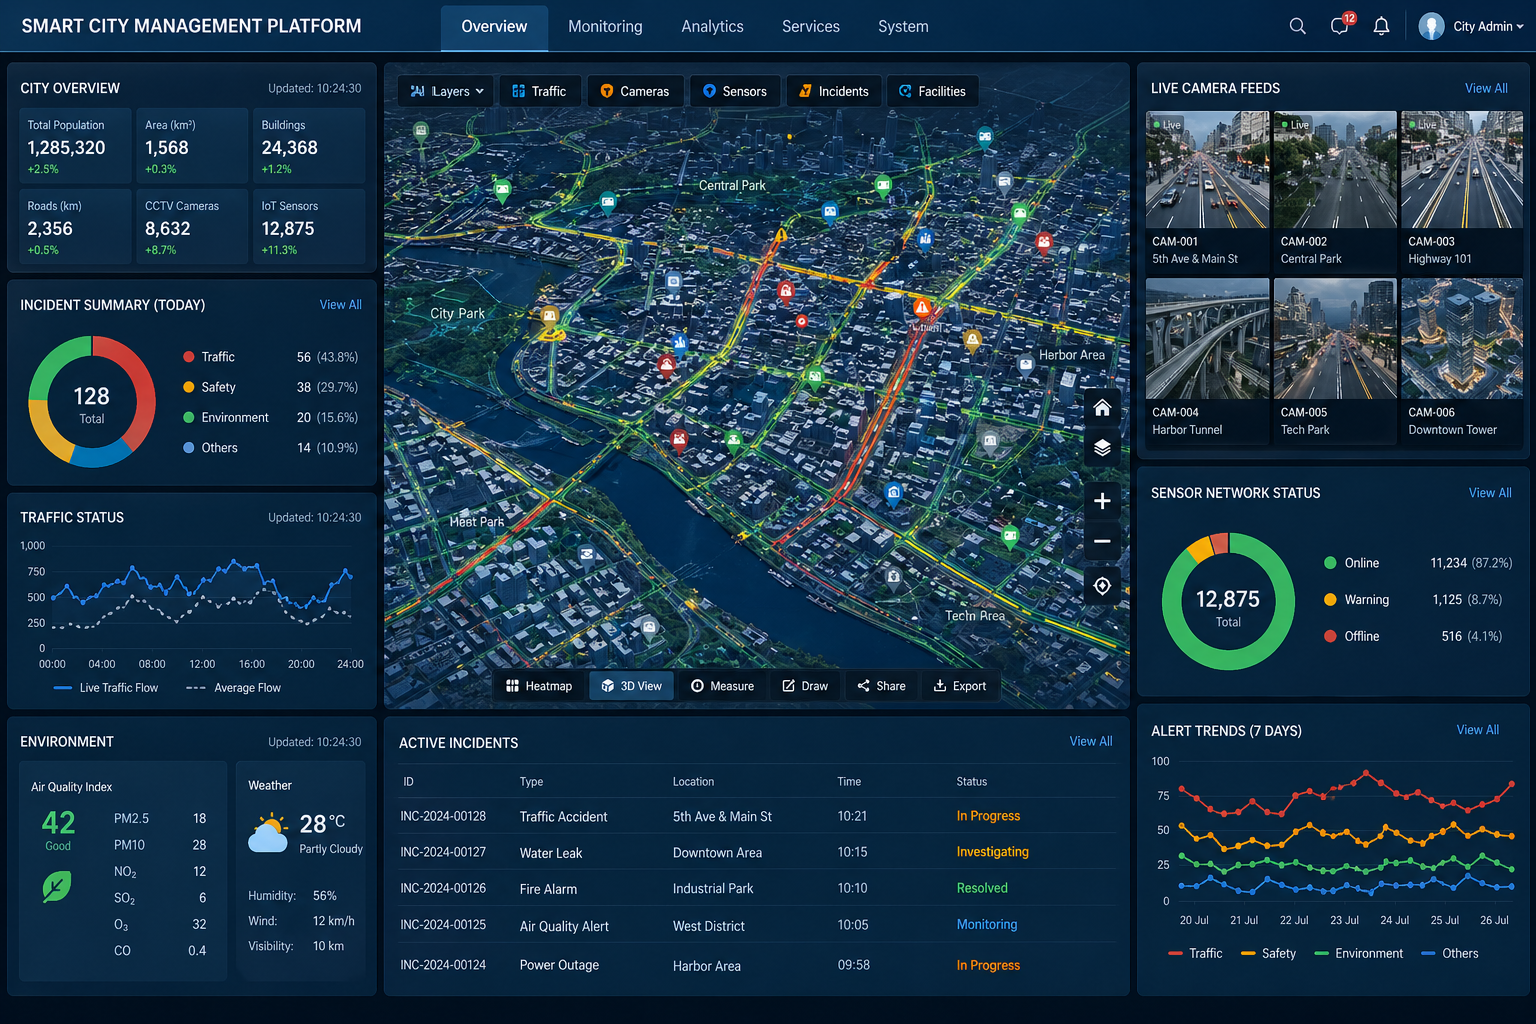This screenshot has height=1024, width=1536.
Task: Click the home icon beside the map
Action: click(x=1102, y=407)
